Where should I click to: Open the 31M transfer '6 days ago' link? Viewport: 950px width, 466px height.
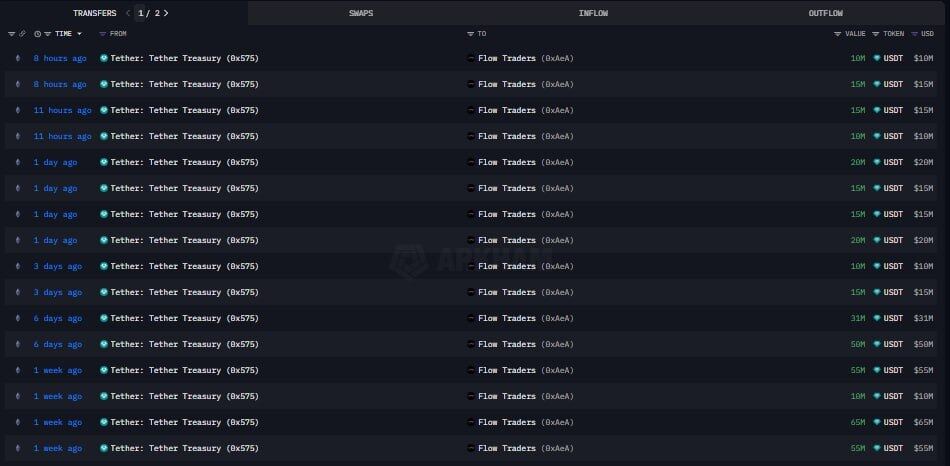(x=58, y=318)
